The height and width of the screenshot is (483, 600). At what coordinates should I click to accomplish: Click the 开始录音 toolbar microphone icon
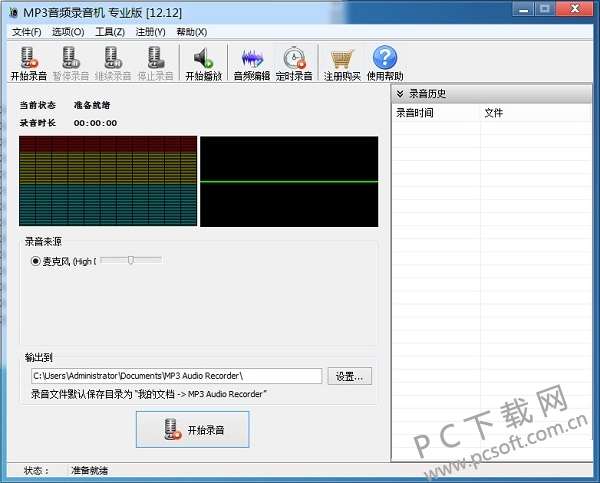coord(29,58)
